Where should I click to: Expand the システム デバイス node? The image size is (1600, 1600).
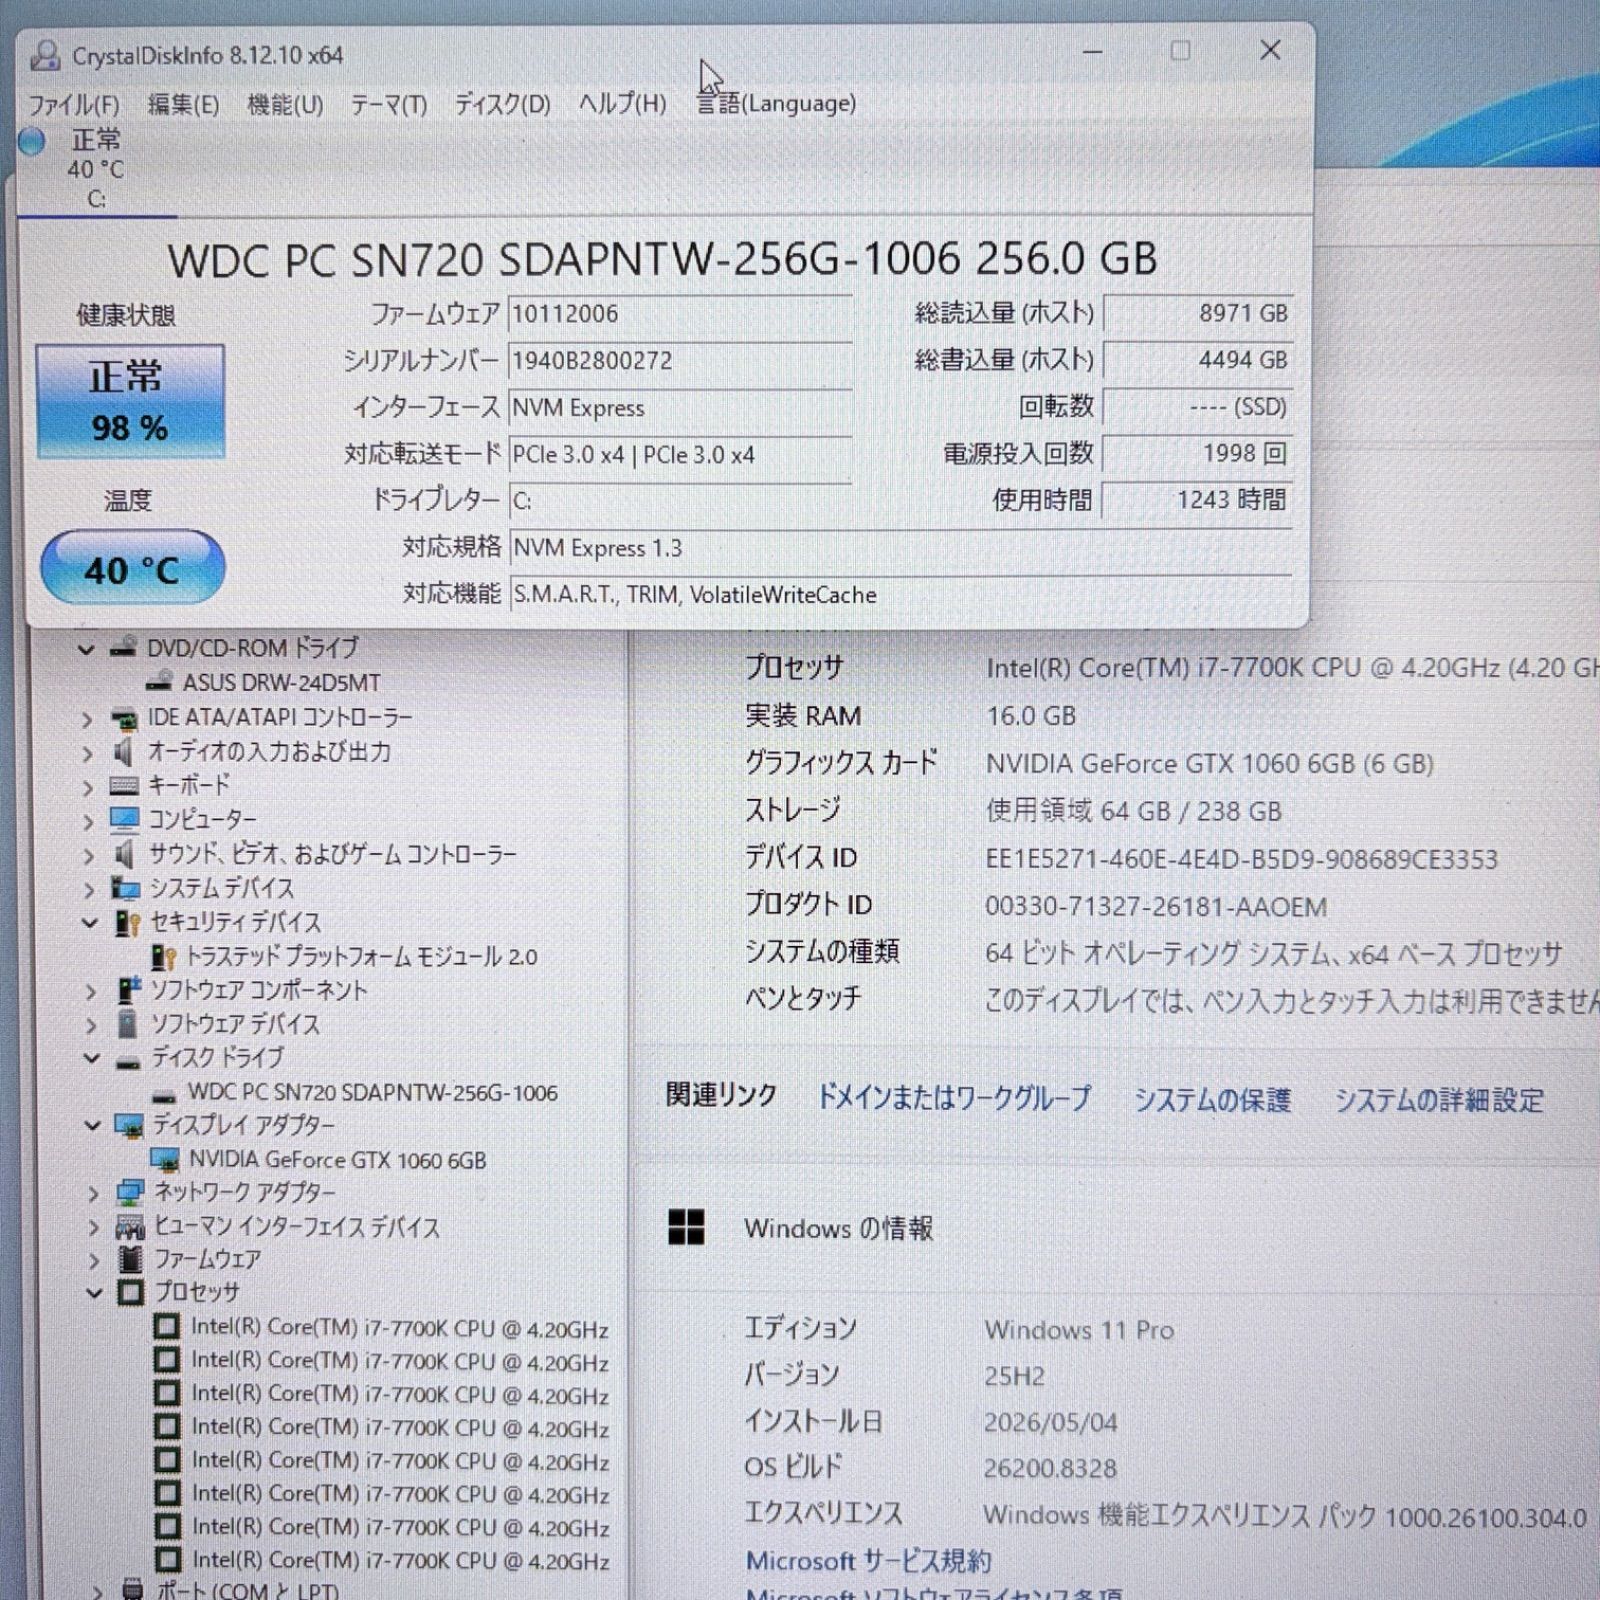point(89,890)
